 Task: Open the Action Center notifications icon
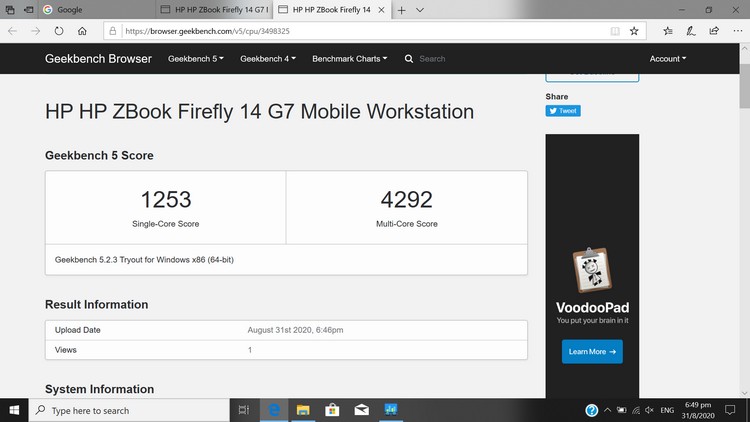click(730, 410)
